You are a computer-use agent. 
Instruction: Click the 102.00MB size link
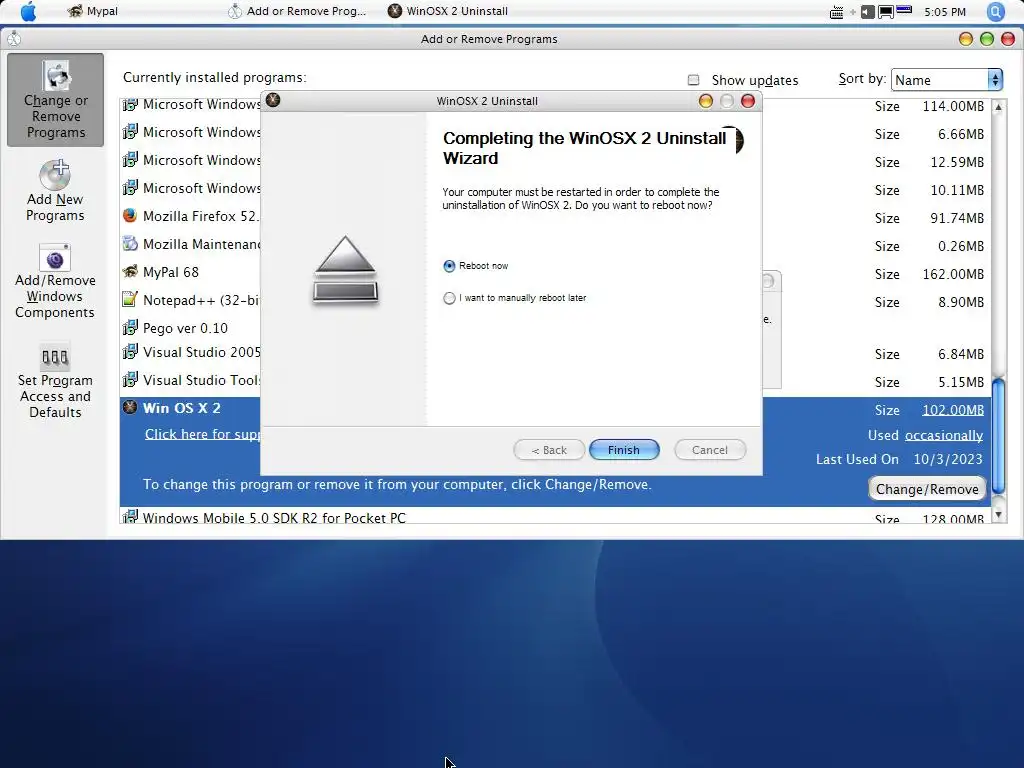point(953,410)
